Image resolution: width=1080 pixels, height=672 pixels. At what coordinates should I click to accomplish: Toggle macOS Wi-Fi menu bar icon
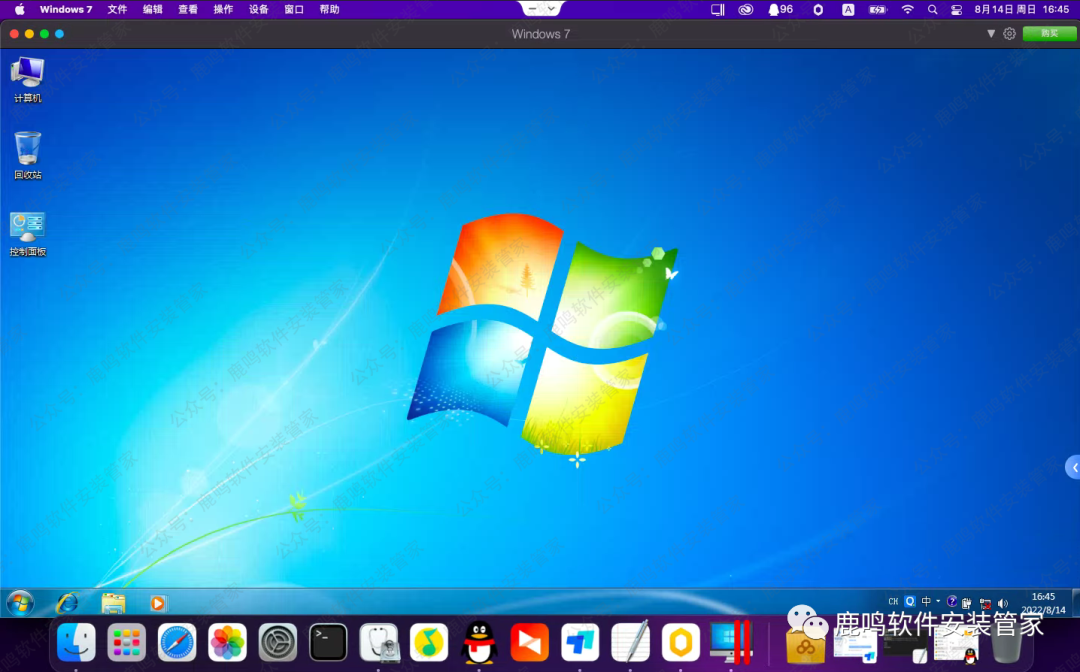(907, 9)
